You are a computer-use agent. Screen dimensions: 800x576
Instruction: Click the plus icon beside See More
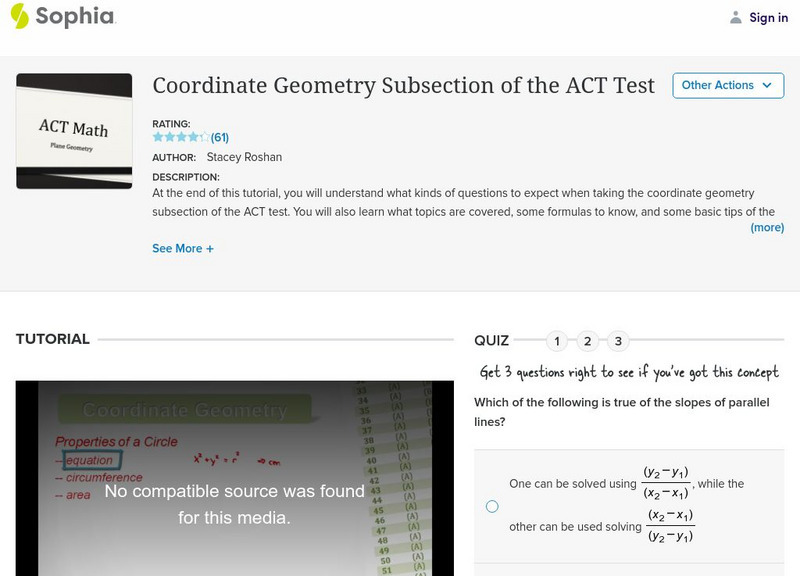tap(210, 248)
